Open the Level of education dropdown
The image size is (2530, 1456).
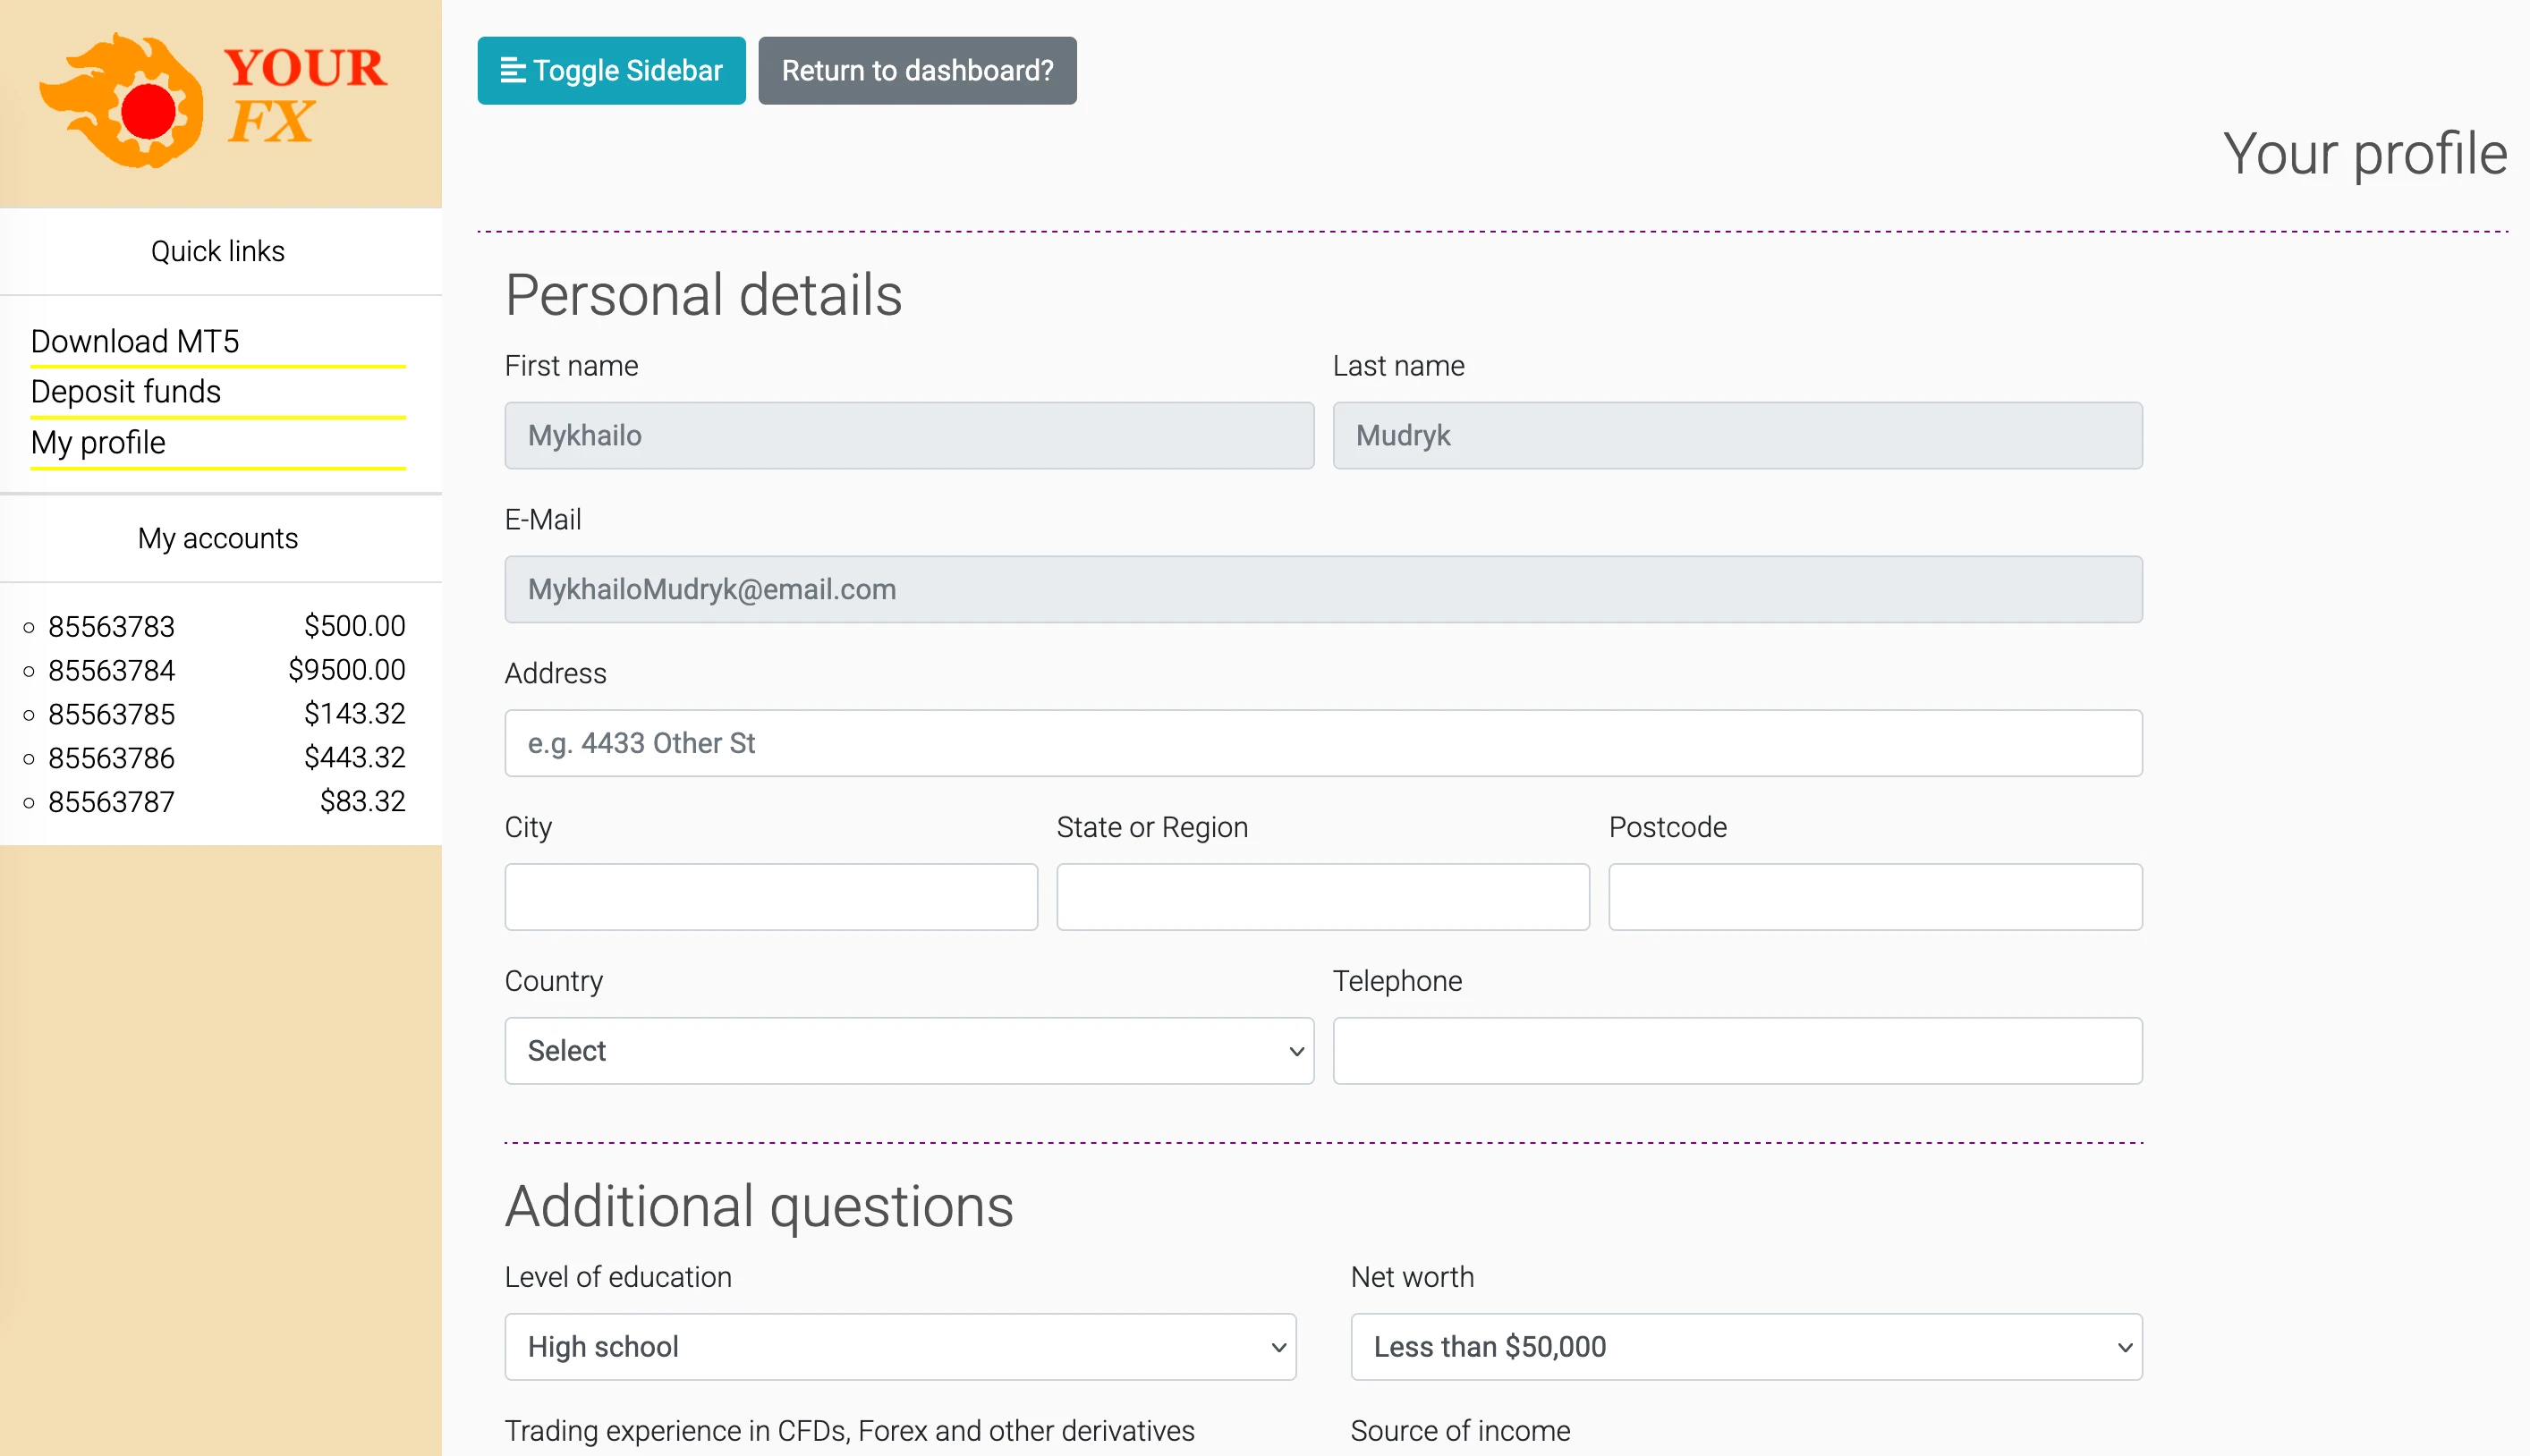pyautogui.click(x=899, y=1347)
